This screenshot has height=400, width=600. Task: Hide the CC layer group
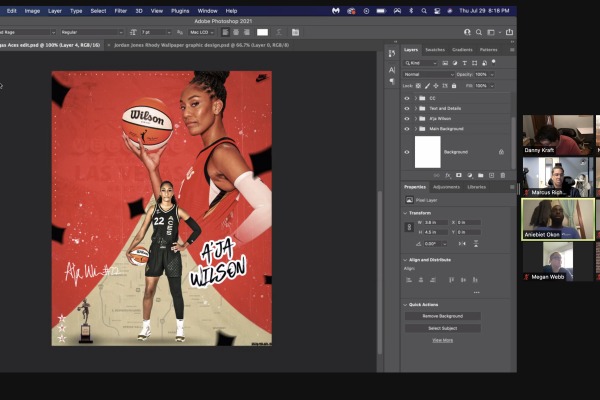pos(407,98)
